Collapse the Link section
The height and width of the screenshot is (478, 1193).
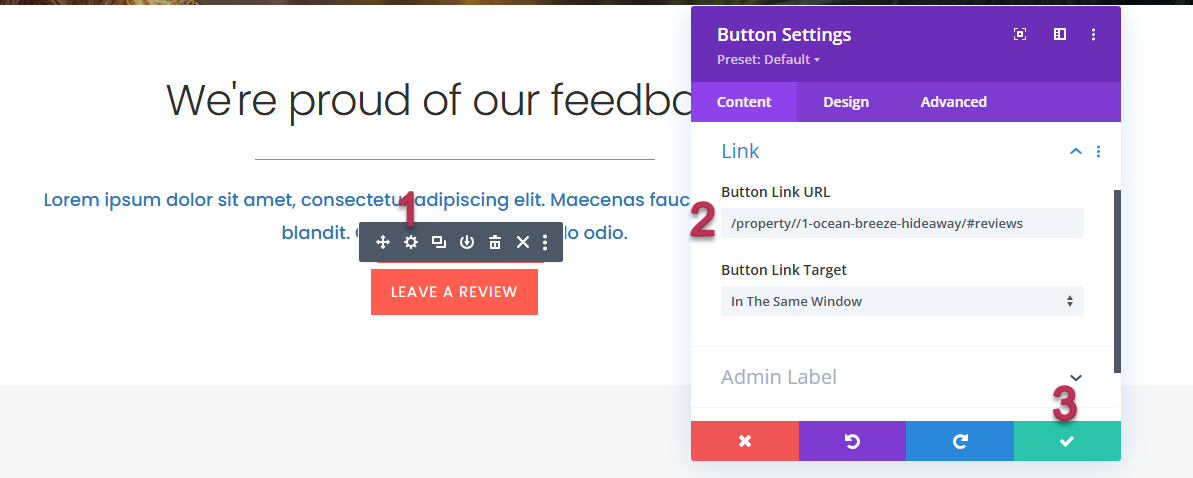[x=1076, y=152]
